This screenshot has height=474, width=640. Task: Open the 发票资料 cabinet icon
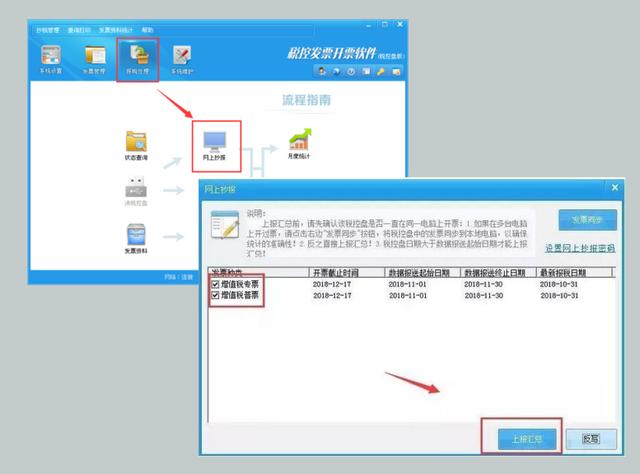[136, 238]
